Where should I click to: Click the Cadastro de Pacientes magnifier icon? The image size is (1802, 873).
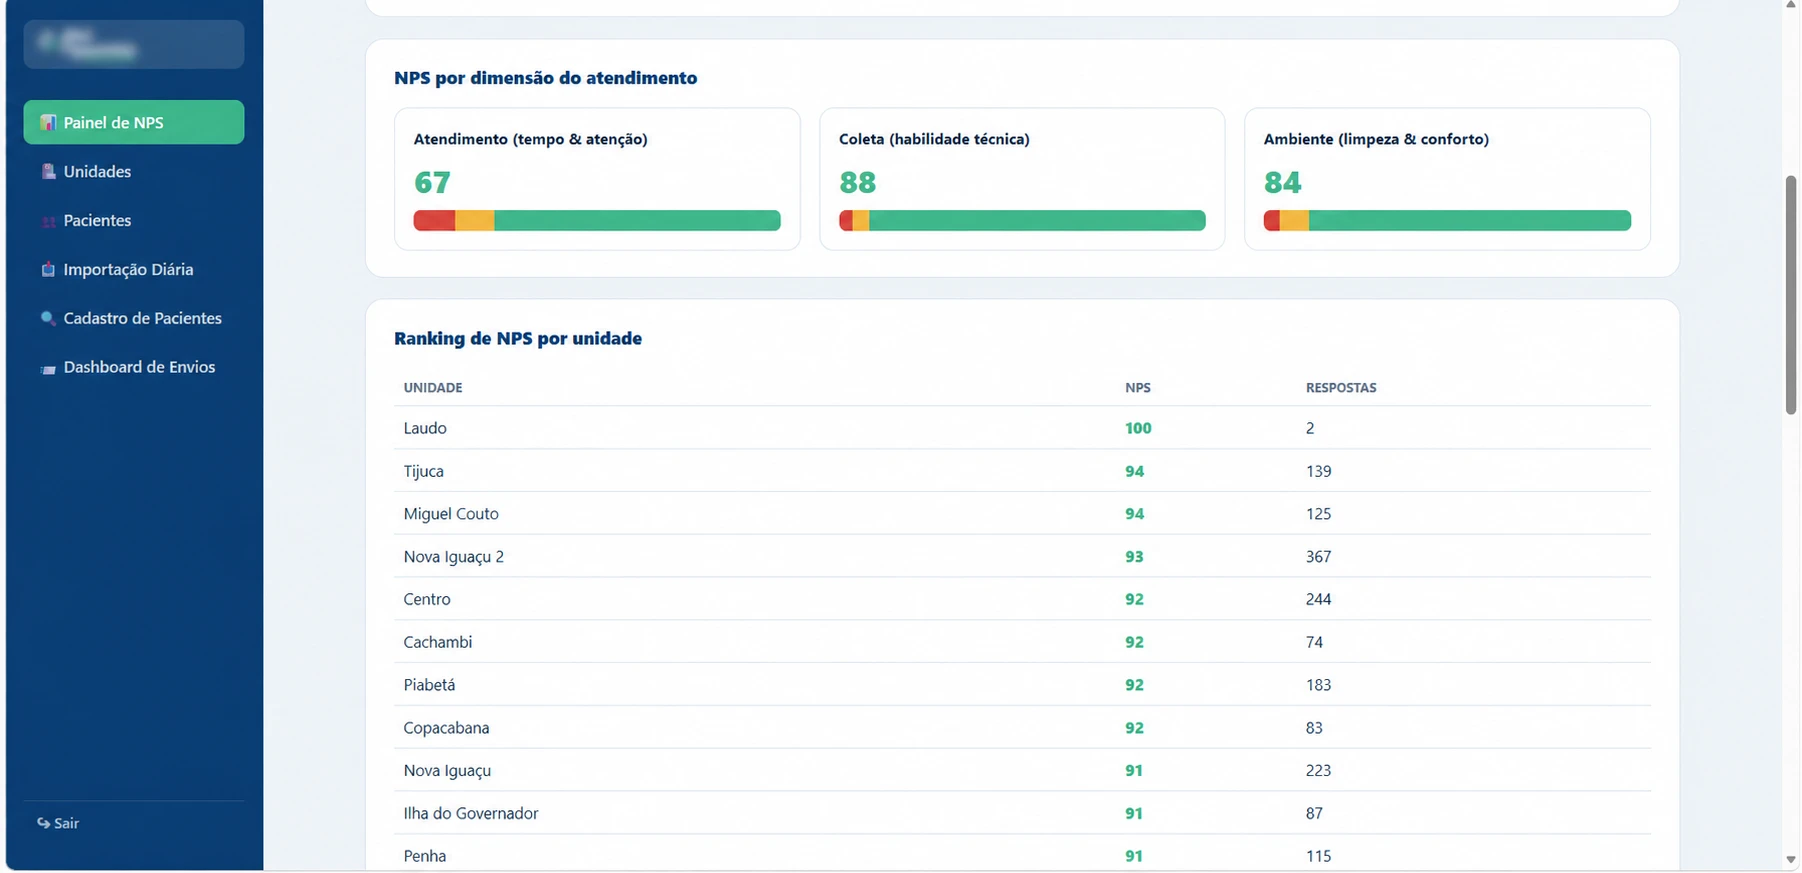47,319
